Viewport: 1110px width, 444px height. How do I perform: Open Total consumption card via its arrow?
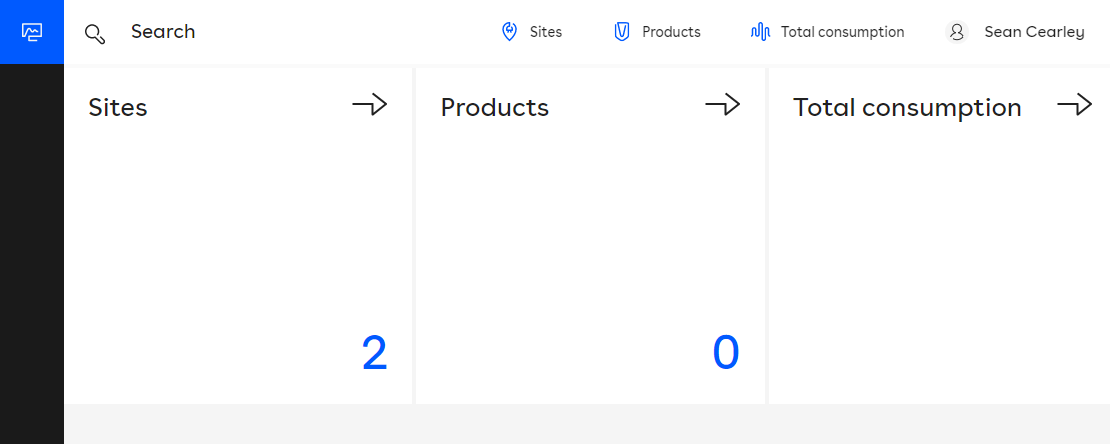[x=1074, y=105]
